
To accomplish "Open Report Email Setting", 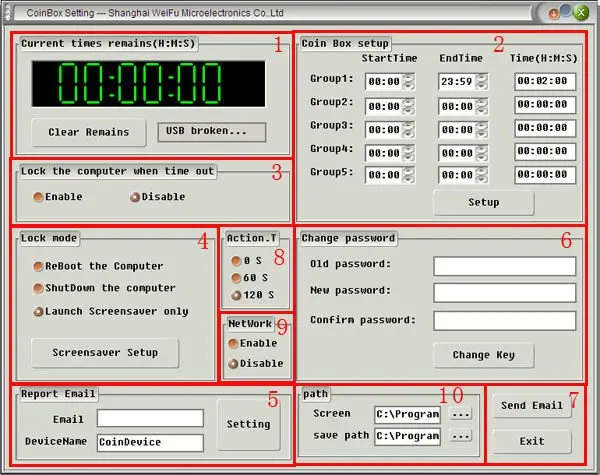I will pos(249,424).
